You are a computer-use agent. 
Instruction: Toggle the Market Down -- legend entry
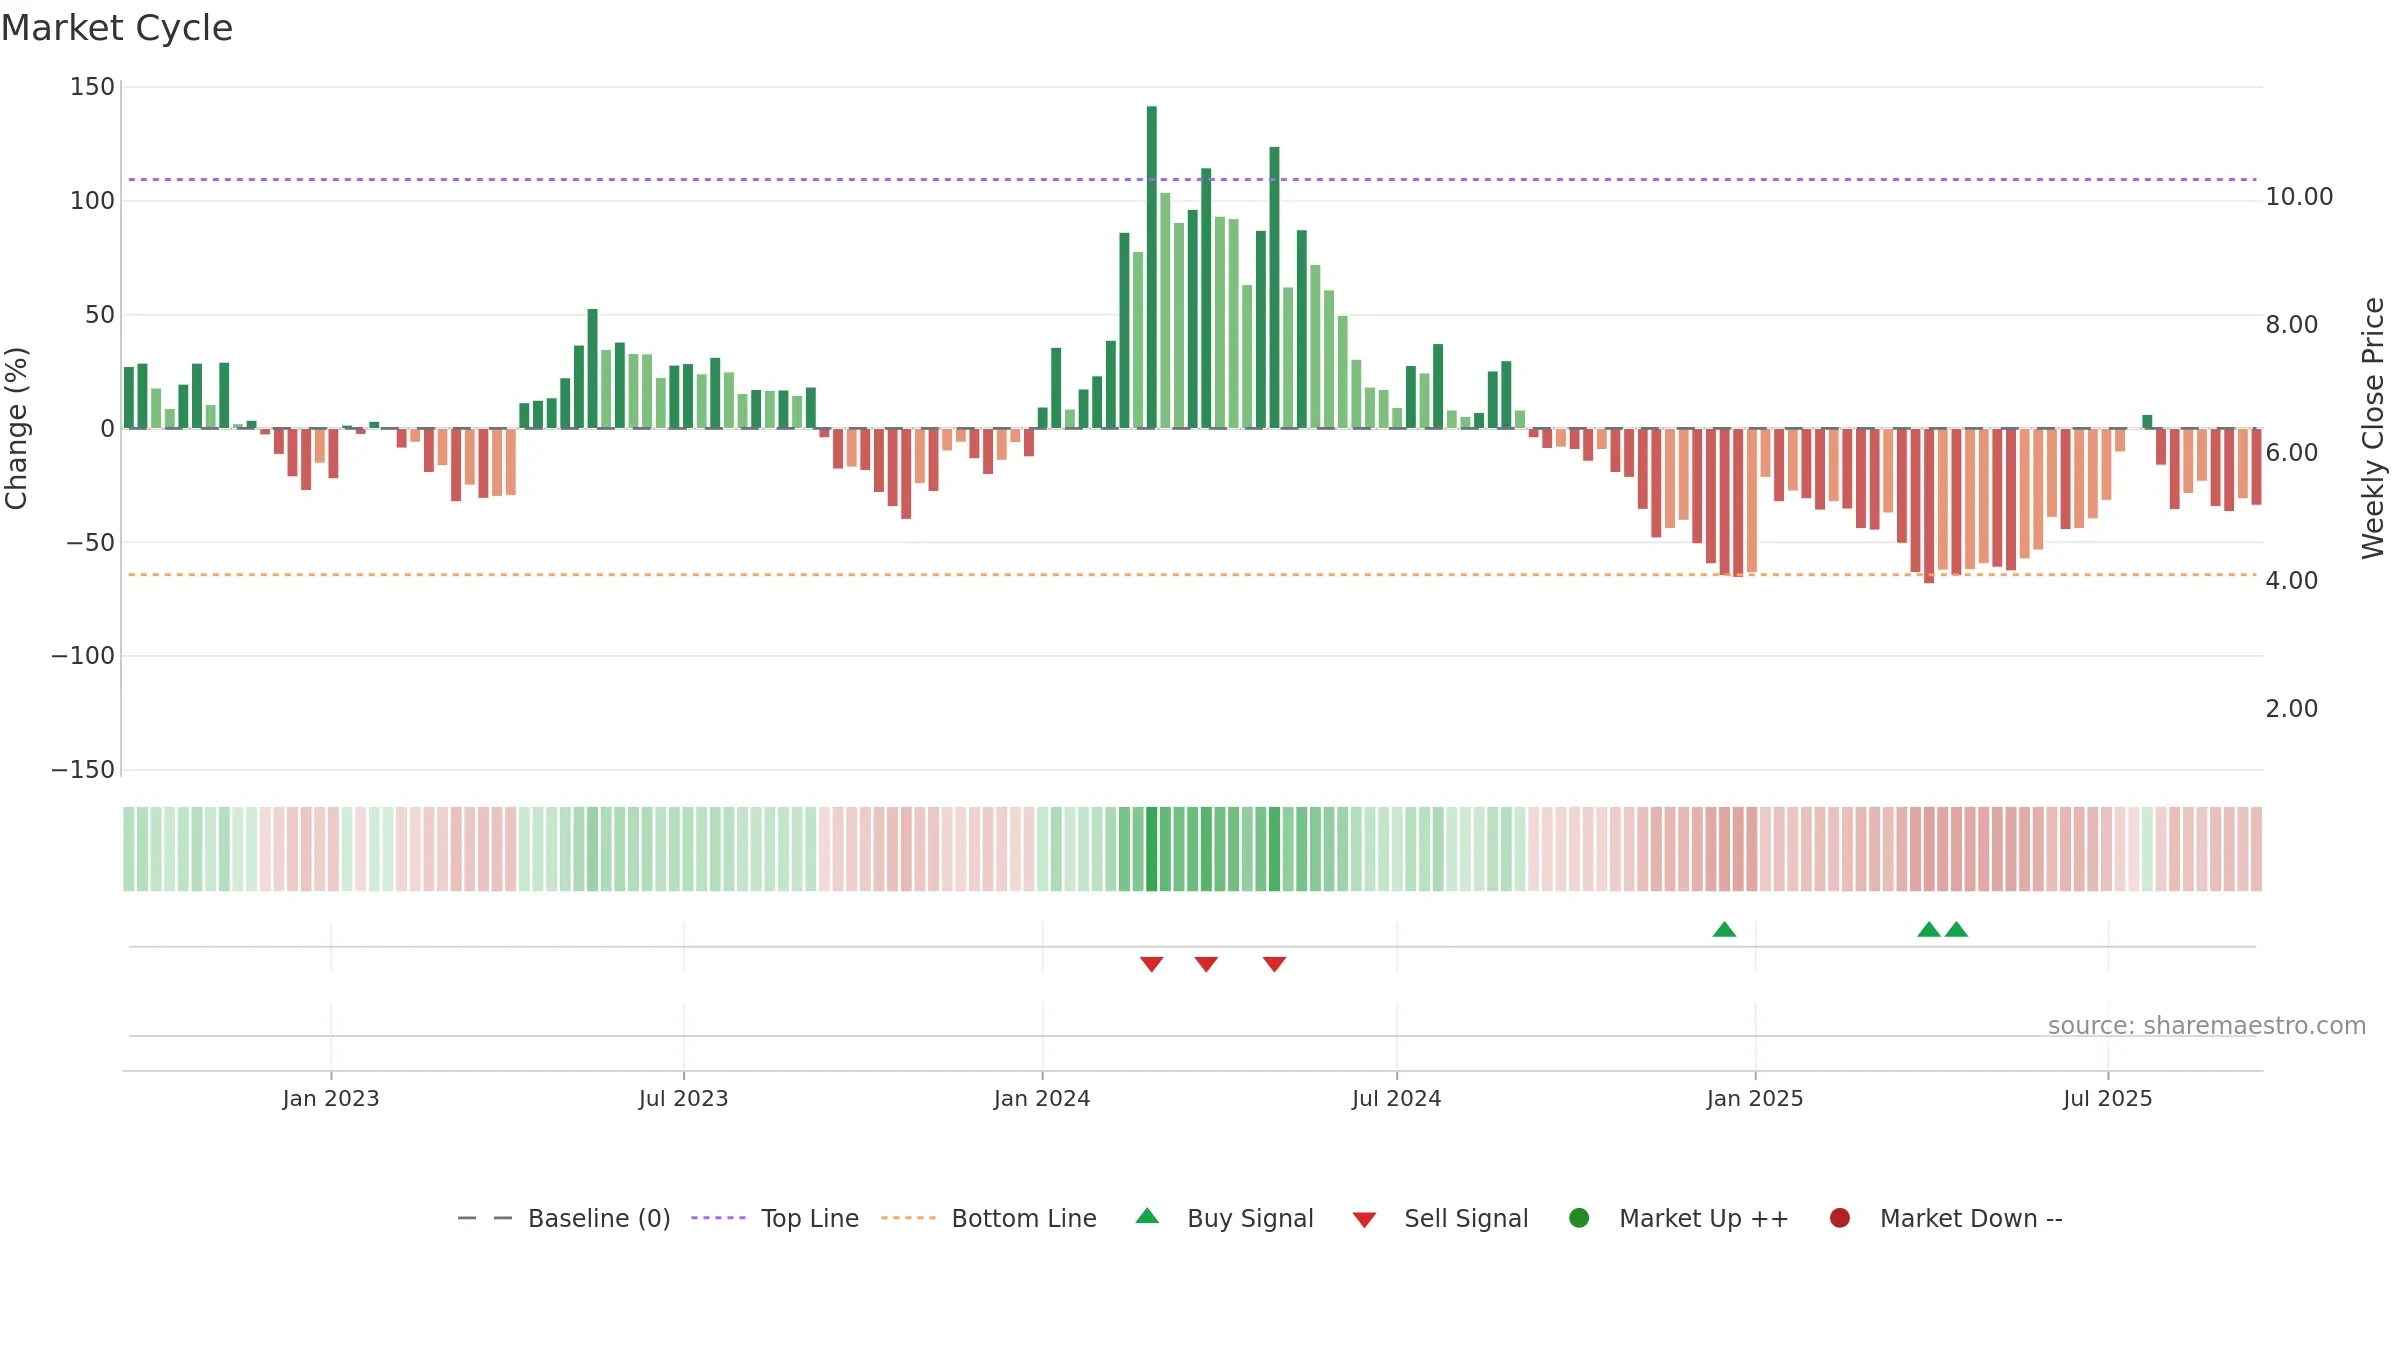click(1946, 1218)
